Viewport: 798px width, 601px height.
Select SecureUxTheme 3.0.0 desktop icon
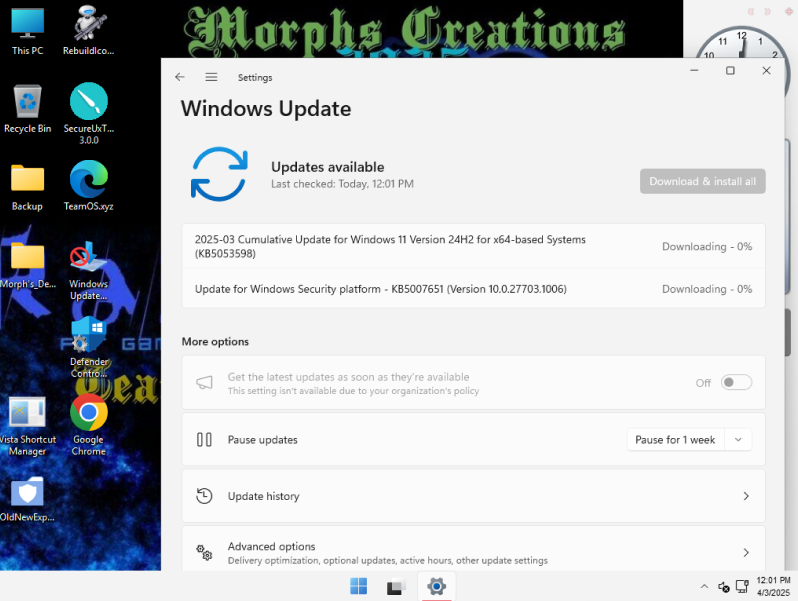click(x=89, y=114)
